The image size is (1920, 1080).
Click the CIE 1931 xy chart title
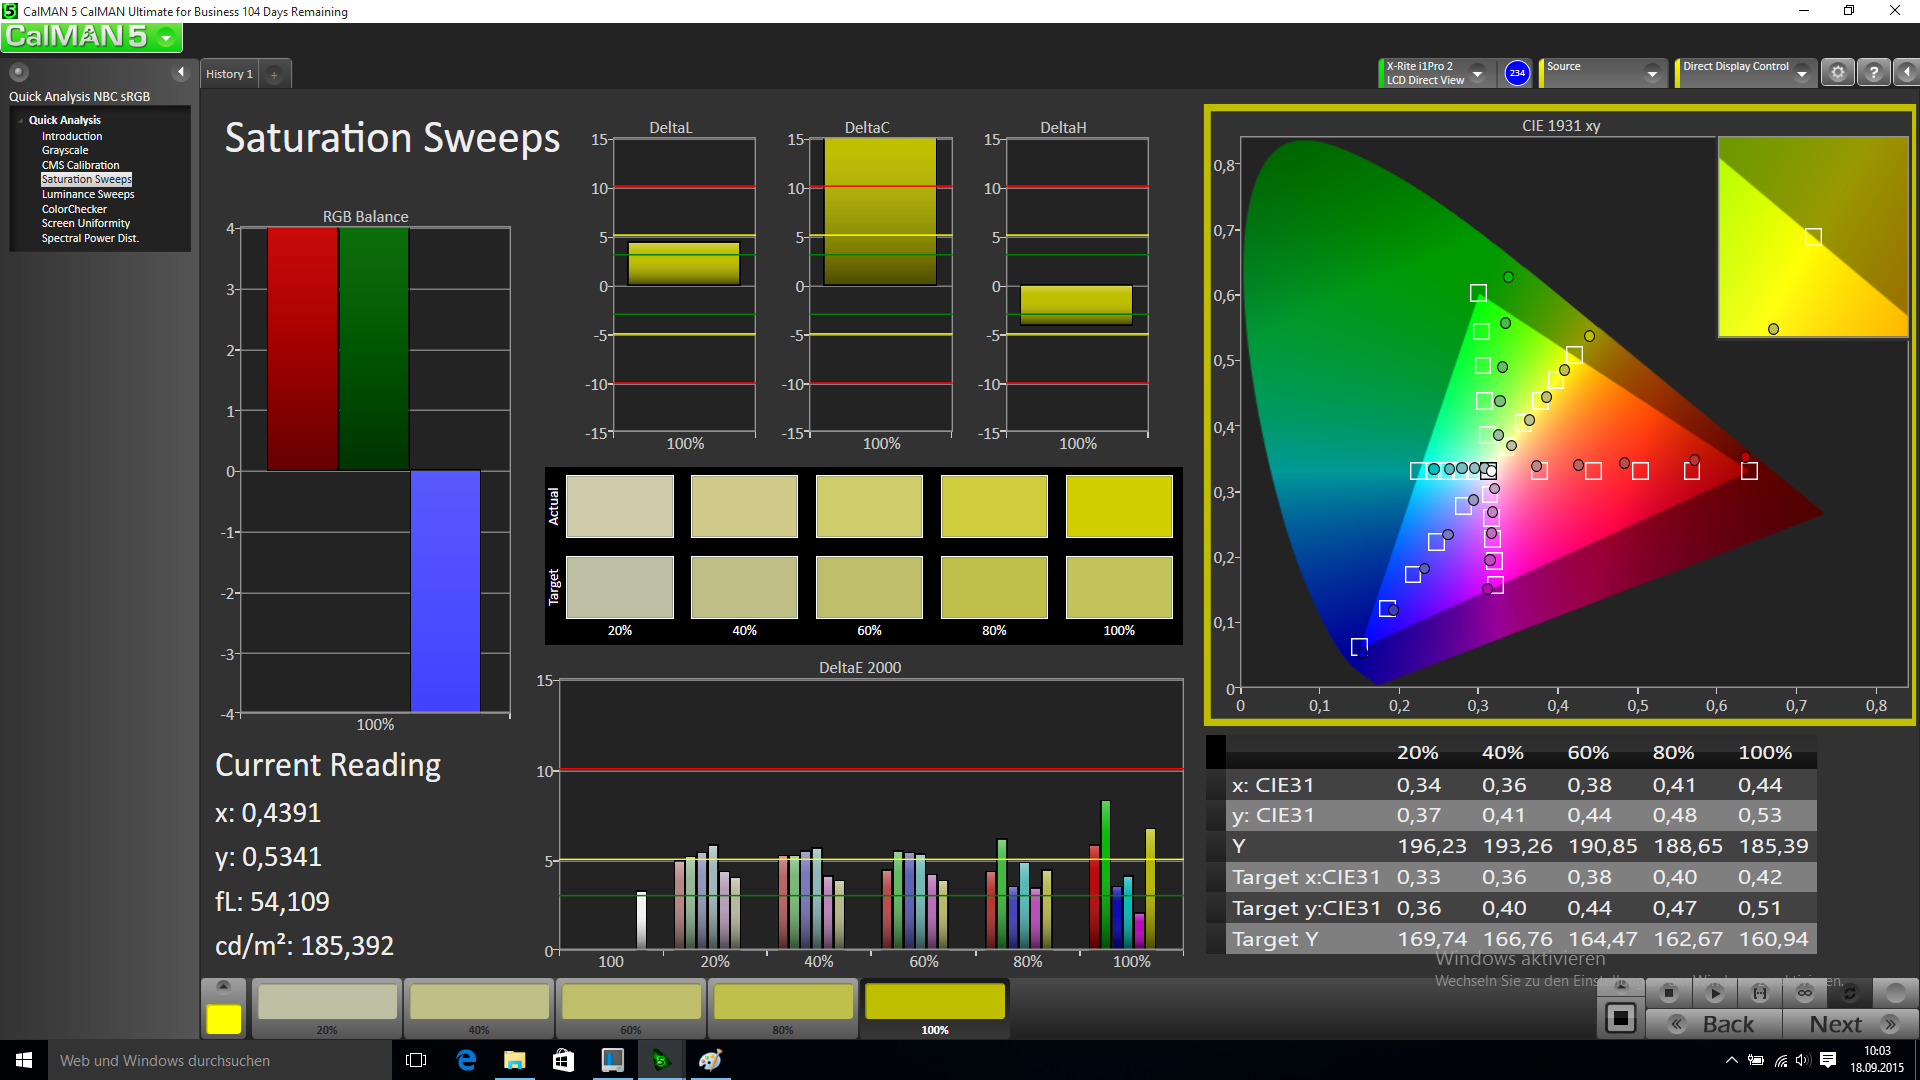(x=1561, y=126)
